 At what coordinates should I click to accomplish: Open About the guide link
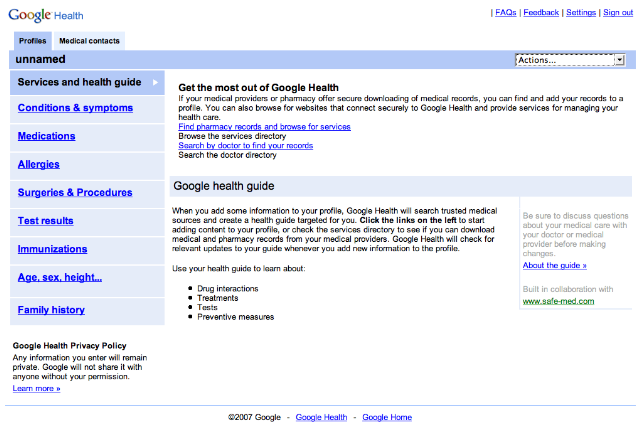point(554,265)
